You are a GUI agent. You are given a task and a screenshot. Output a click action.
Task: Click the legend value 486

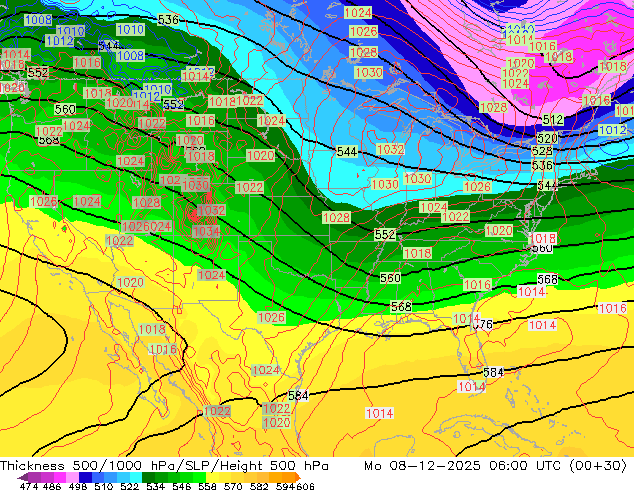tap(52, 486)
